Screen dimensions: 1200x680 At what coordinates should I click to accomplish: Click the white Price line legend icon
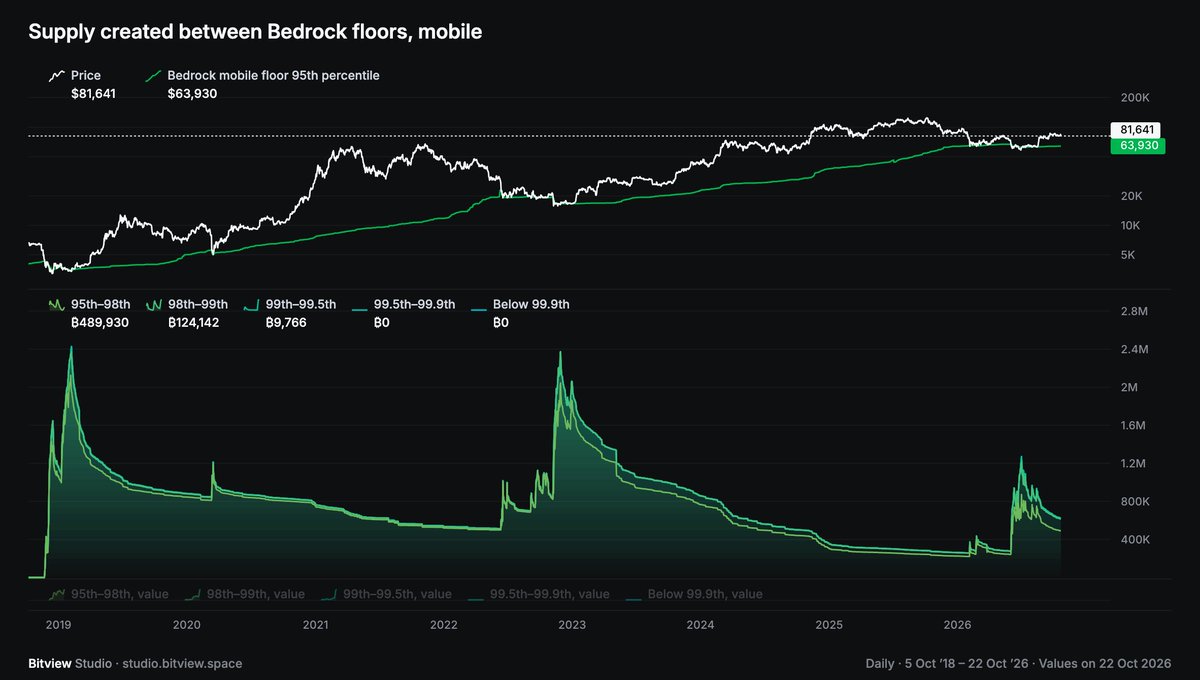(56, 76)
